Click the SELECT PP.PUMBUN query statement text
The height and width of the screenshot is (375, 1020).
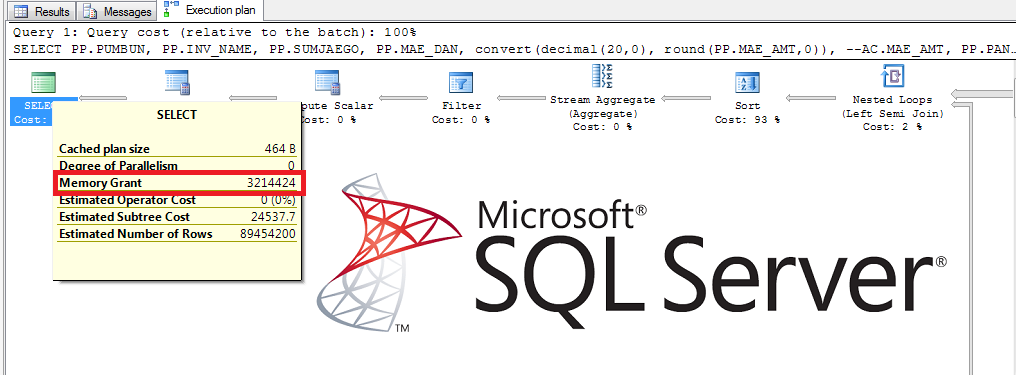514,49
